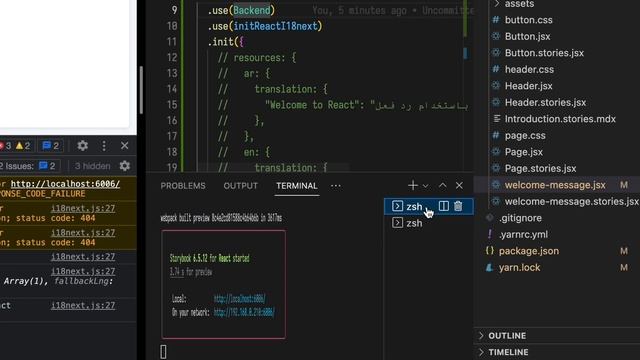Viewport: 640px width, 360px height.
Task: Click the initReactI18next token in the code
Action: pyautogui.click(x=275, y=26)
